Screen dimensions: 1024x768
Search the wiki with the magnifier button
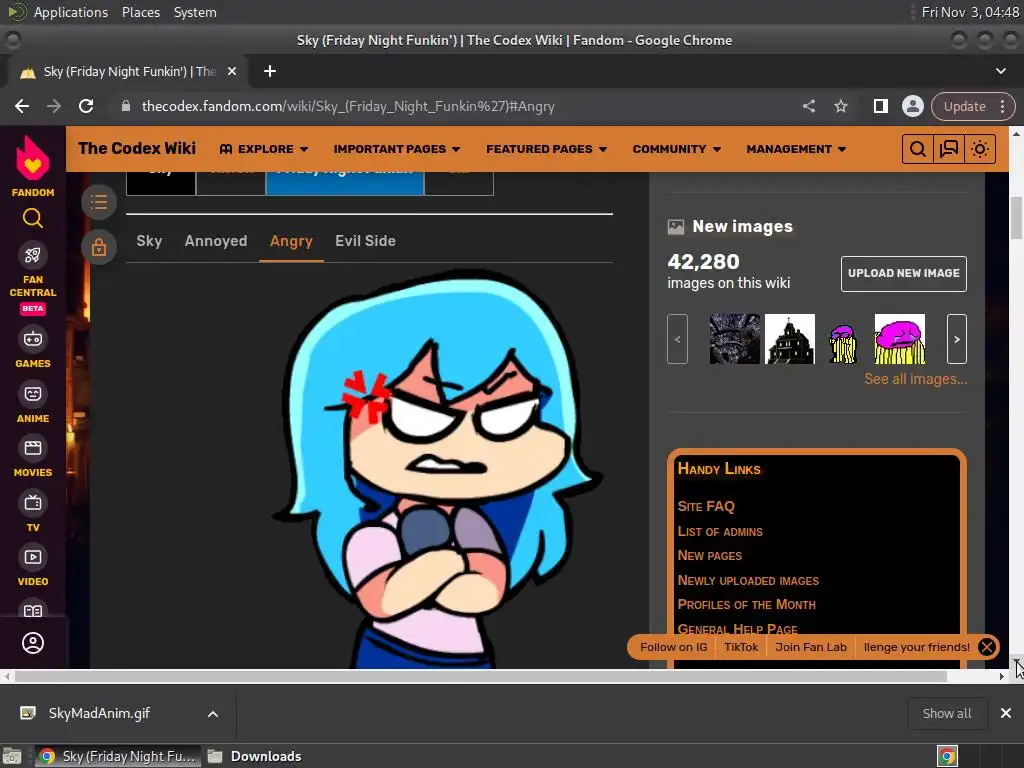point(917,149)
